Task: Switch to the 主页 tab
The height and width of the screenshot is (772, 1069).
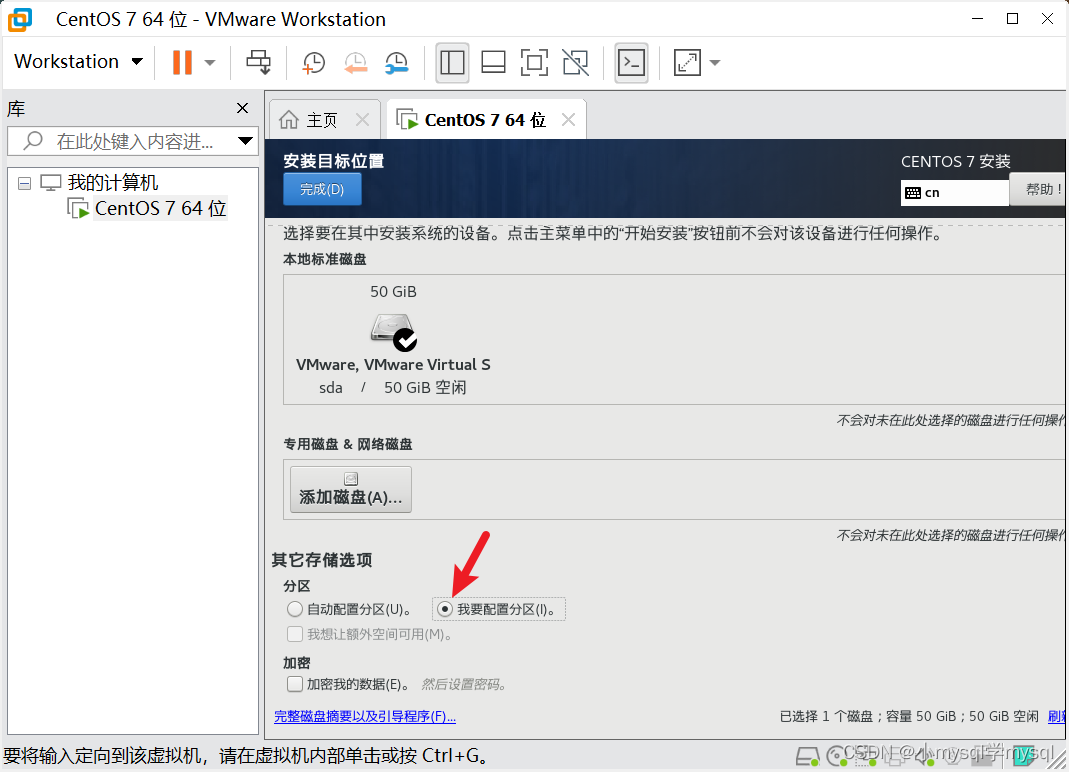Action: [x=324, y=118]
